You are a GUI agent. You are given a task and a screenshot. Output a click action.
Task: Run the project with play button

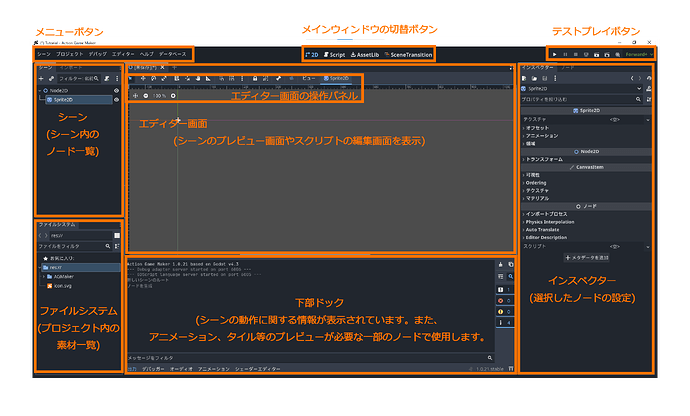[555, 55]
